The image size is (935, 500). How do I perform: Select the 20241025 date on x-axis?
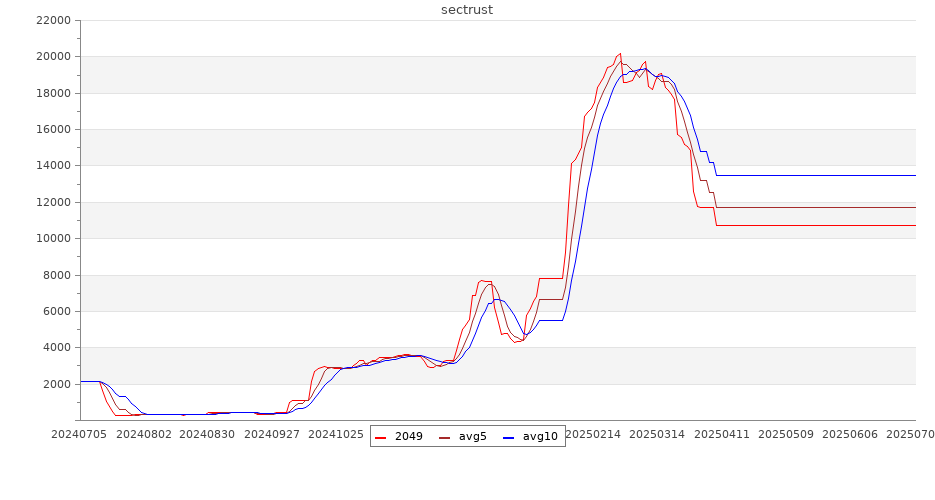[x=336, y=435]
